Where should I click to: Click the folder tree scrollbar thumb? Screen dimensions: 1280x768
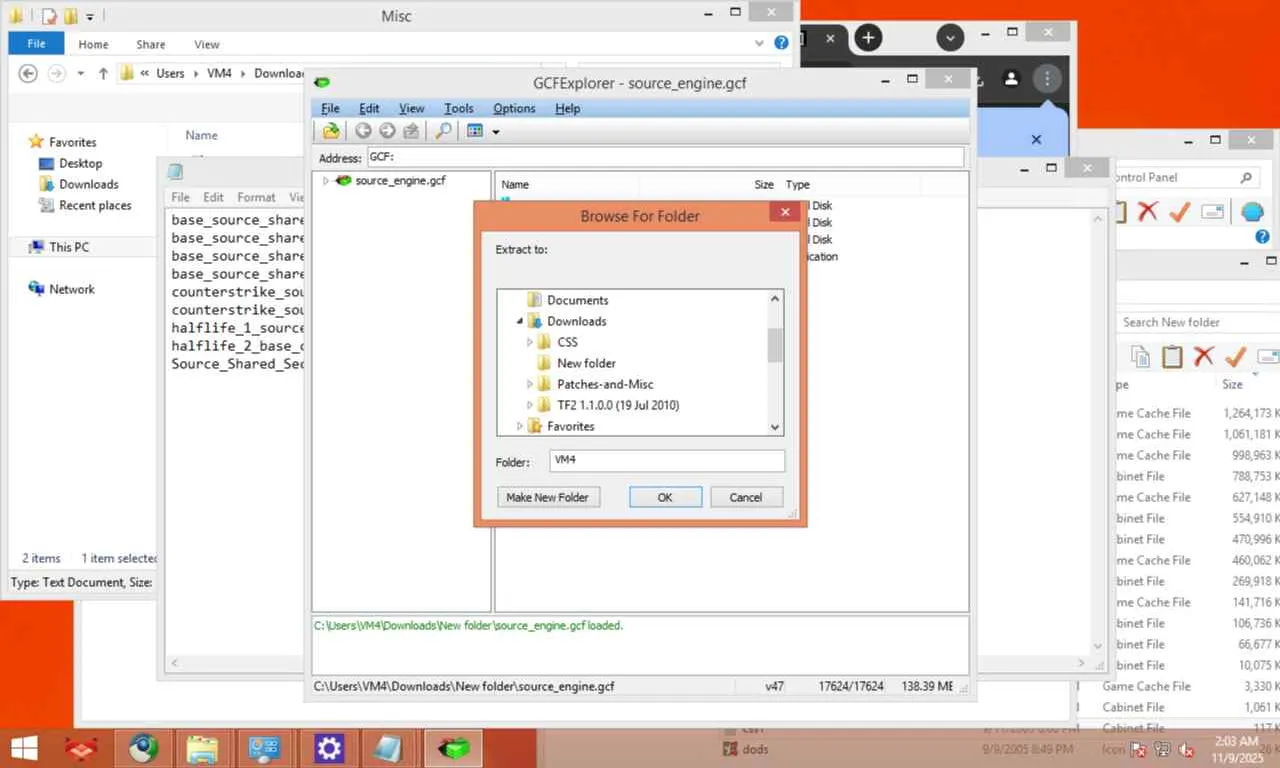point(775,344)
